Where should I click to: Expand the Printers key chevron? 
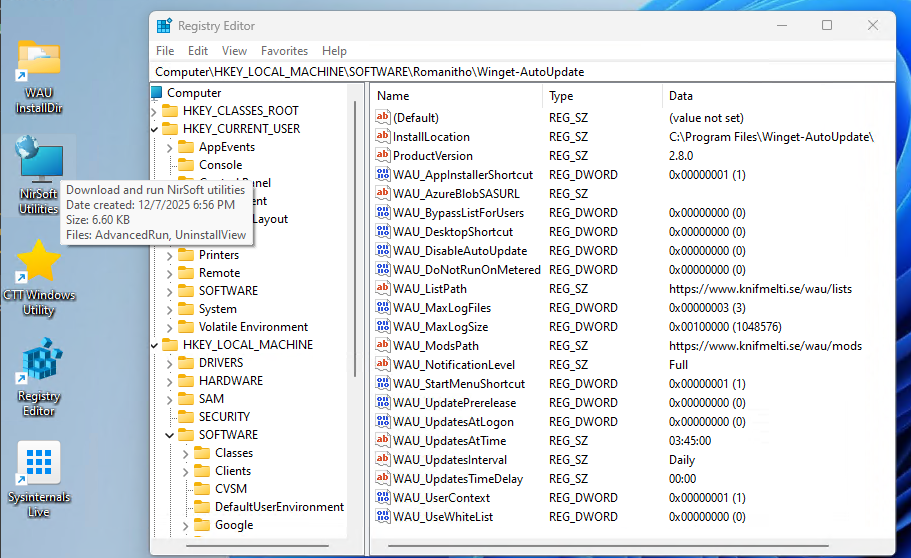click(170, 255)
